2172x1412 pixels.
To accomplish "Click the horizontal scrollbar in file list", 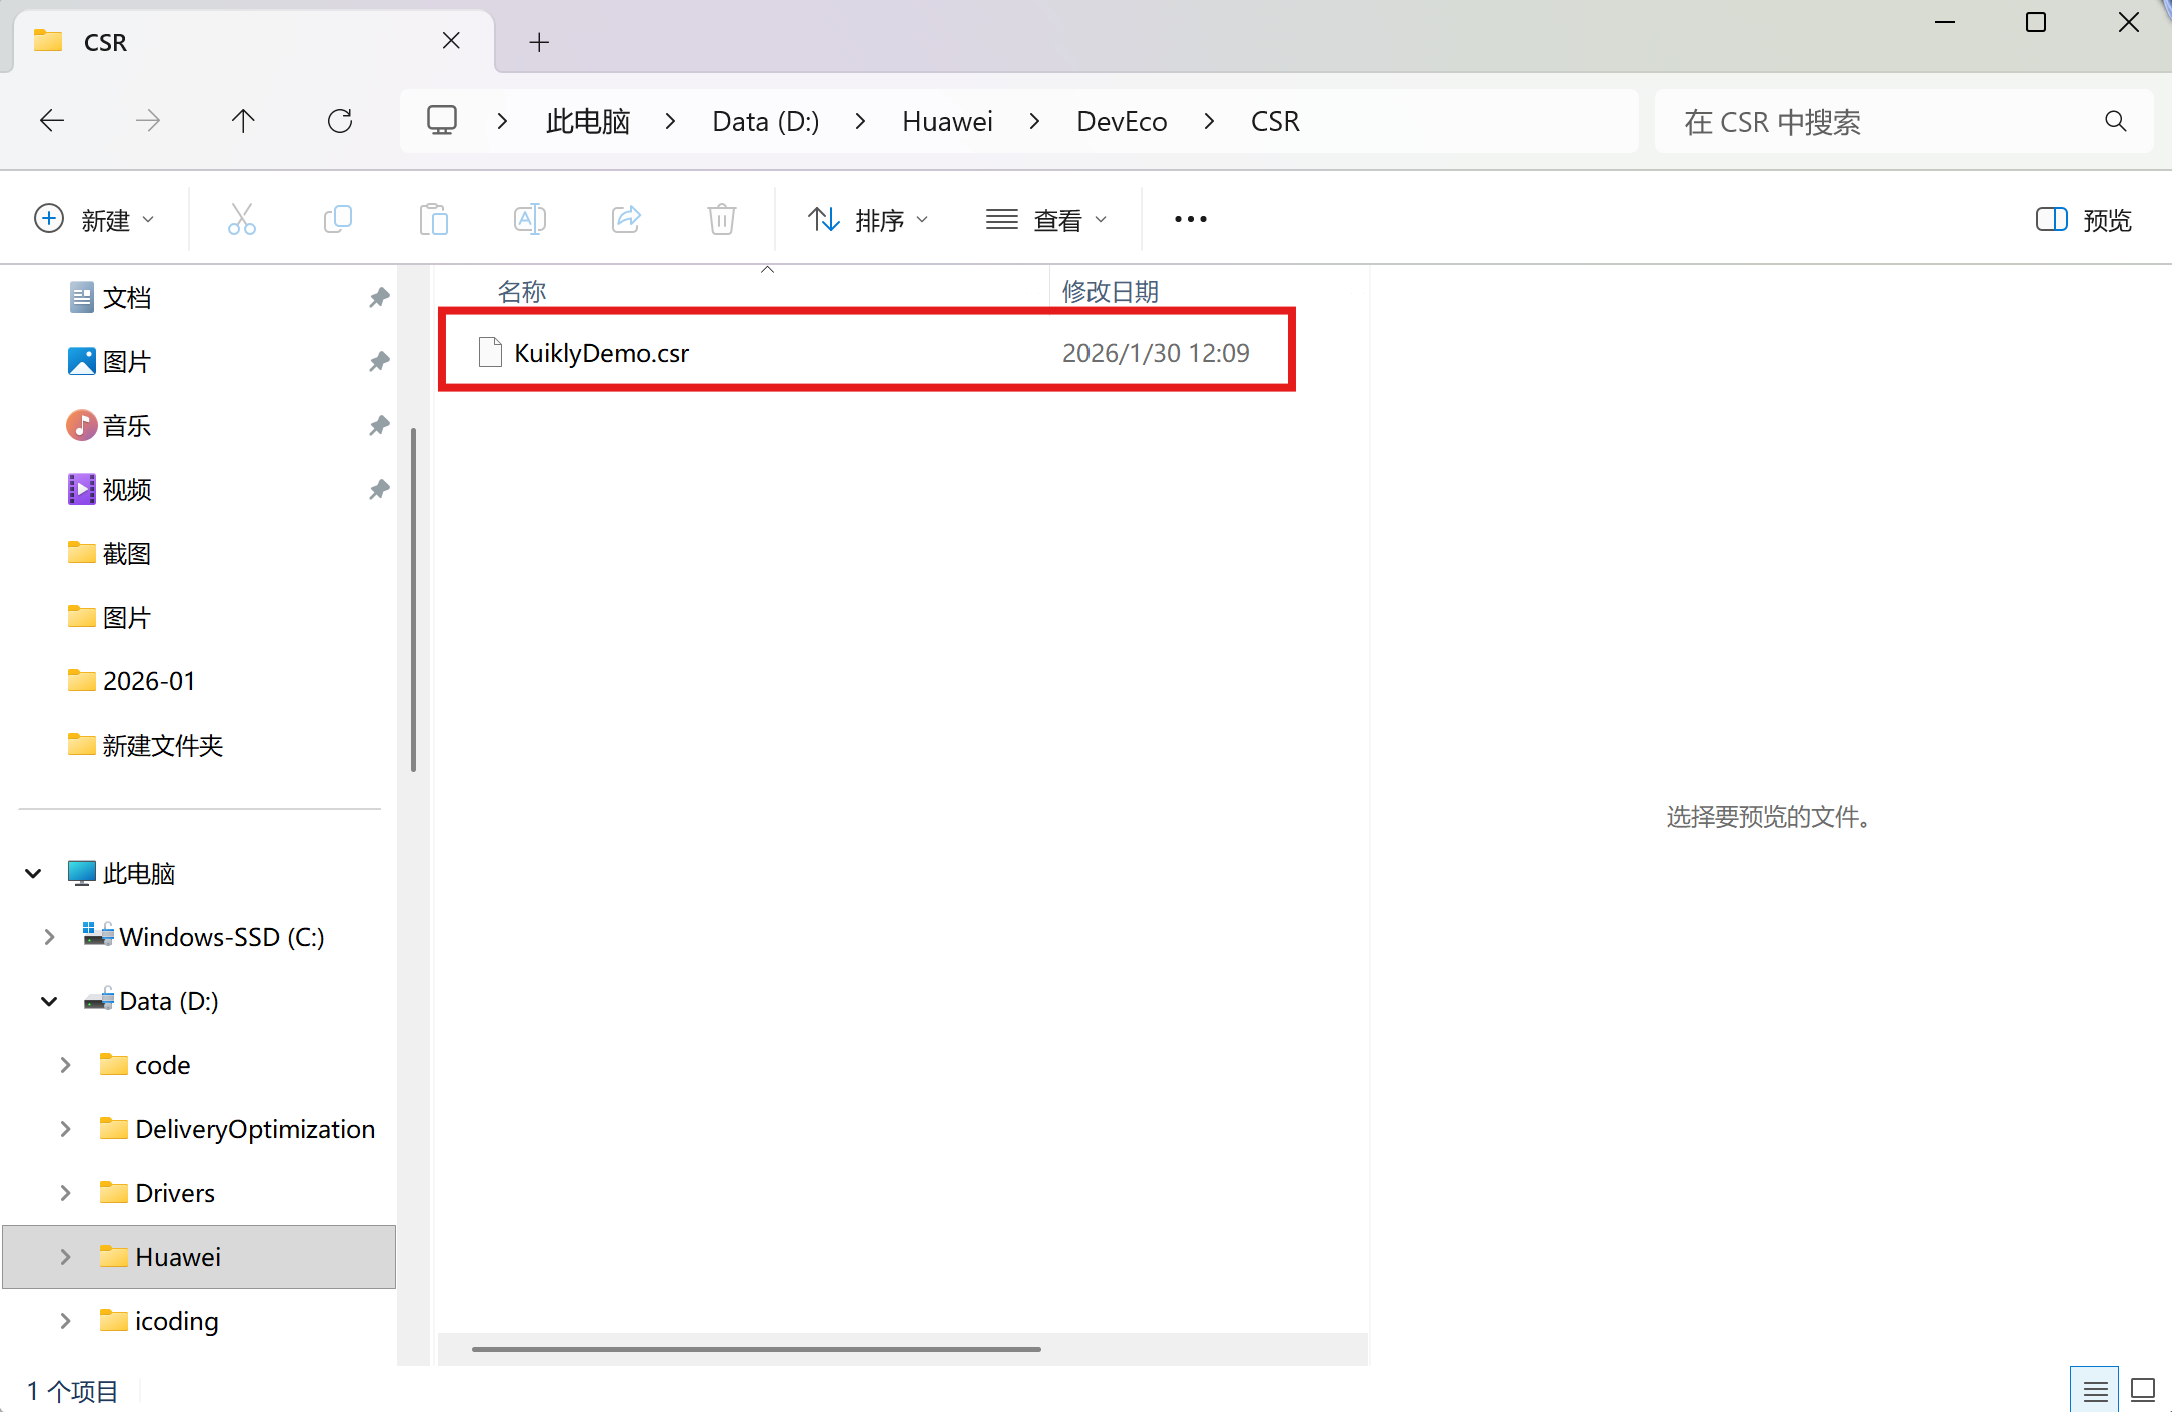I will click(756, 1349).
